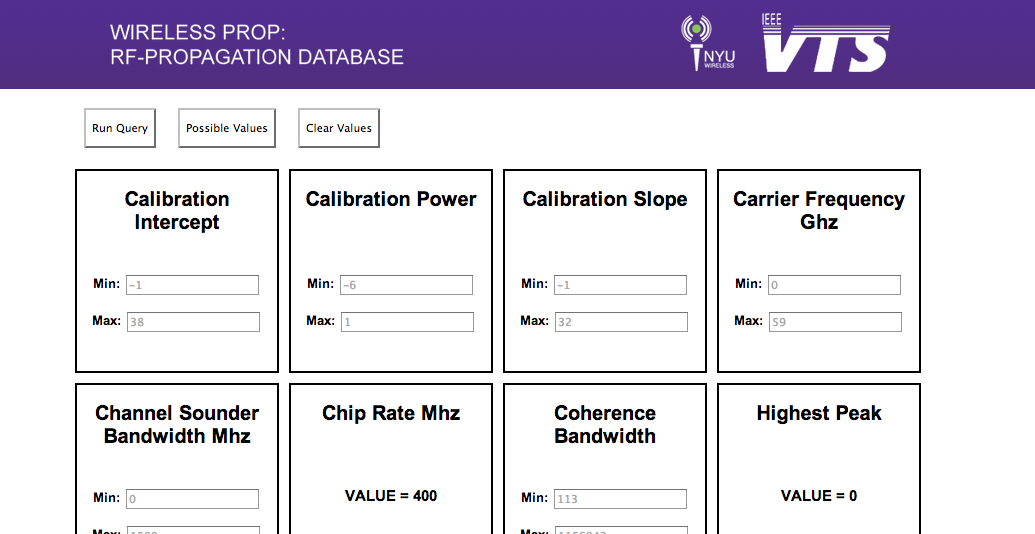Viewport: 1035px width, 534px height.
Task: Select the Channel Sounder Bandwidth Min field
Action: coord(192,499)
